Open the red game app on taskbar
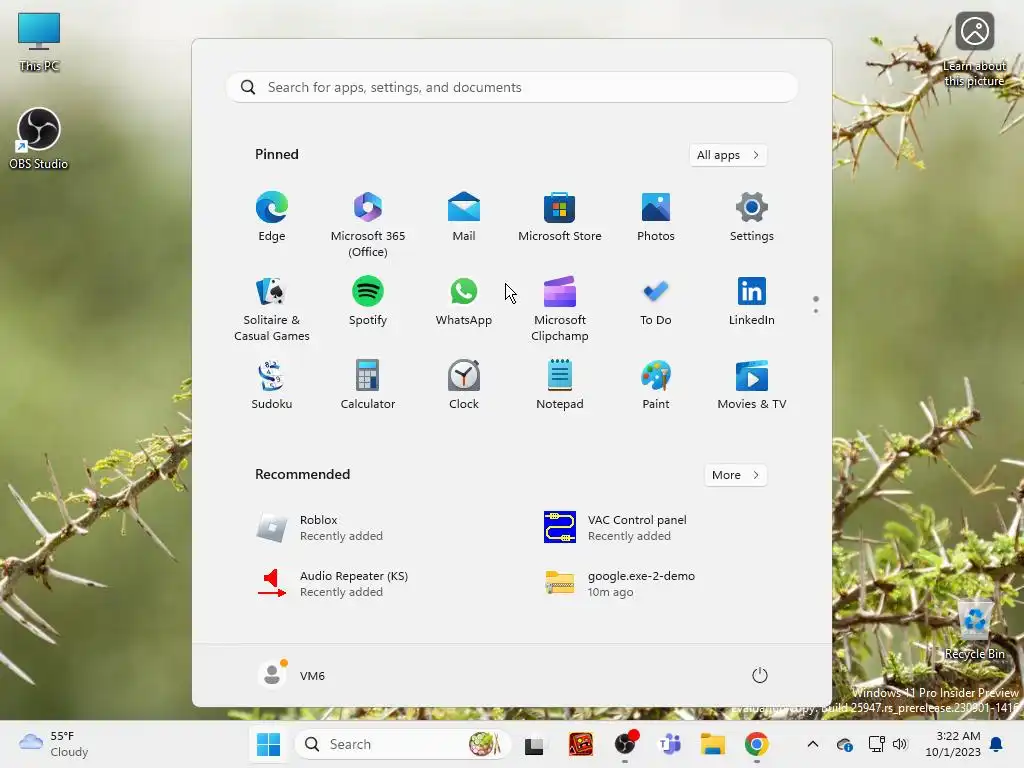The height and width of the screenshot is (768, 1024). [x=581, y=744]
